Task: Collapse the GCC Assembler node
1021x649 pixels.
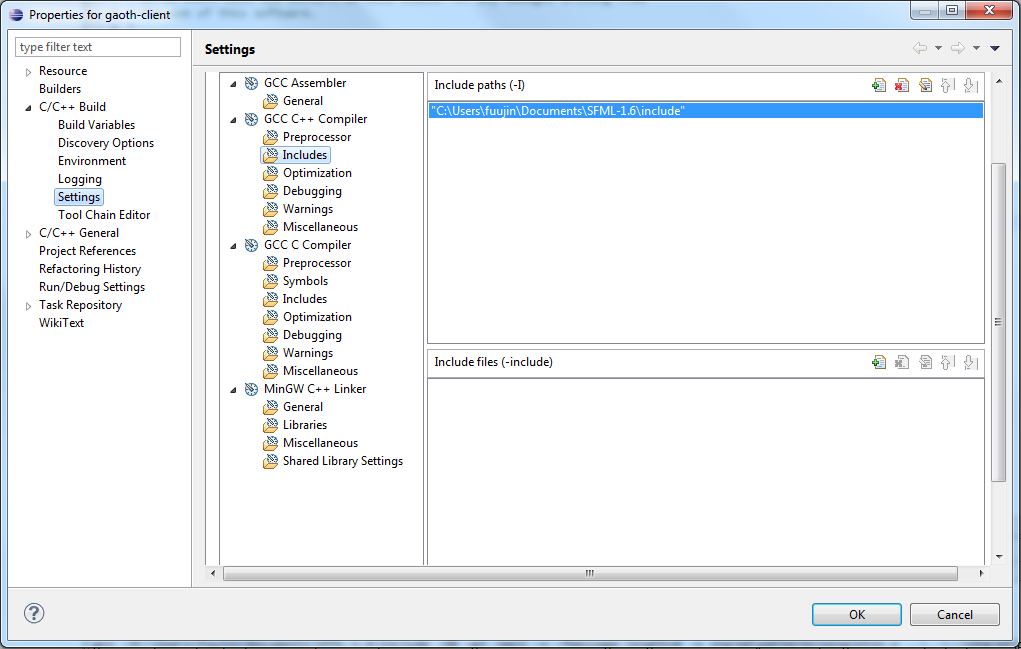Action: (x=233, y=84)
